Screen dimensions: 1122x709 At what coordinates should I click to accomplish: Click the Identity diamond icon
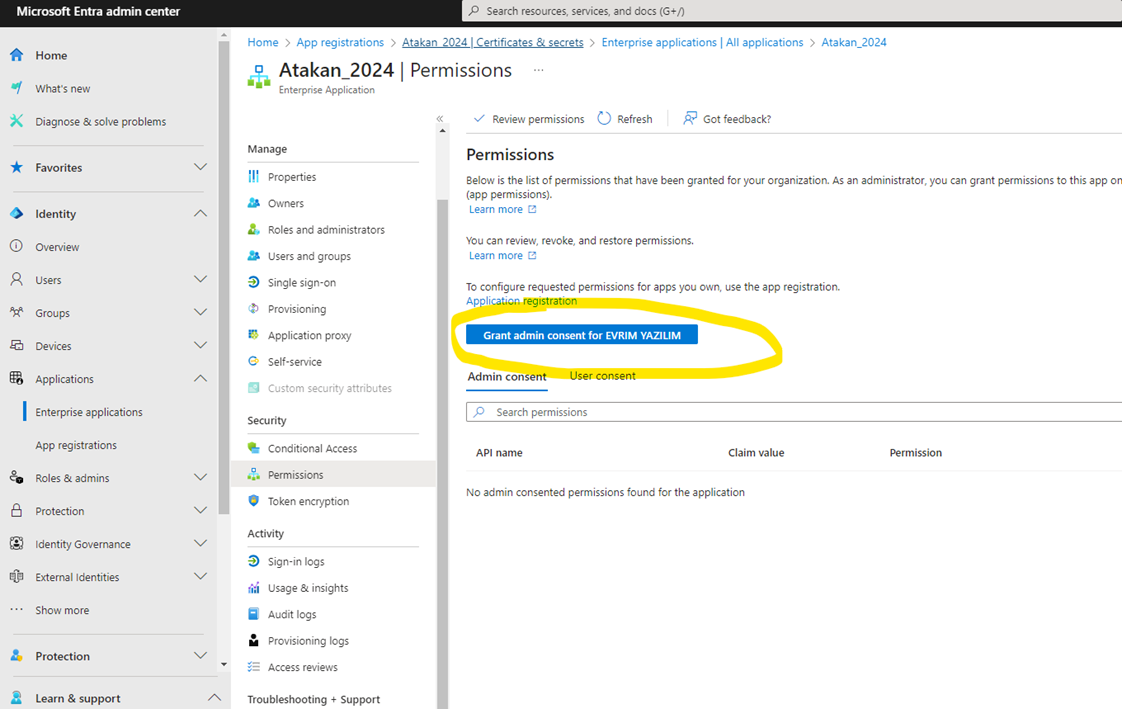tap(16, 213)
